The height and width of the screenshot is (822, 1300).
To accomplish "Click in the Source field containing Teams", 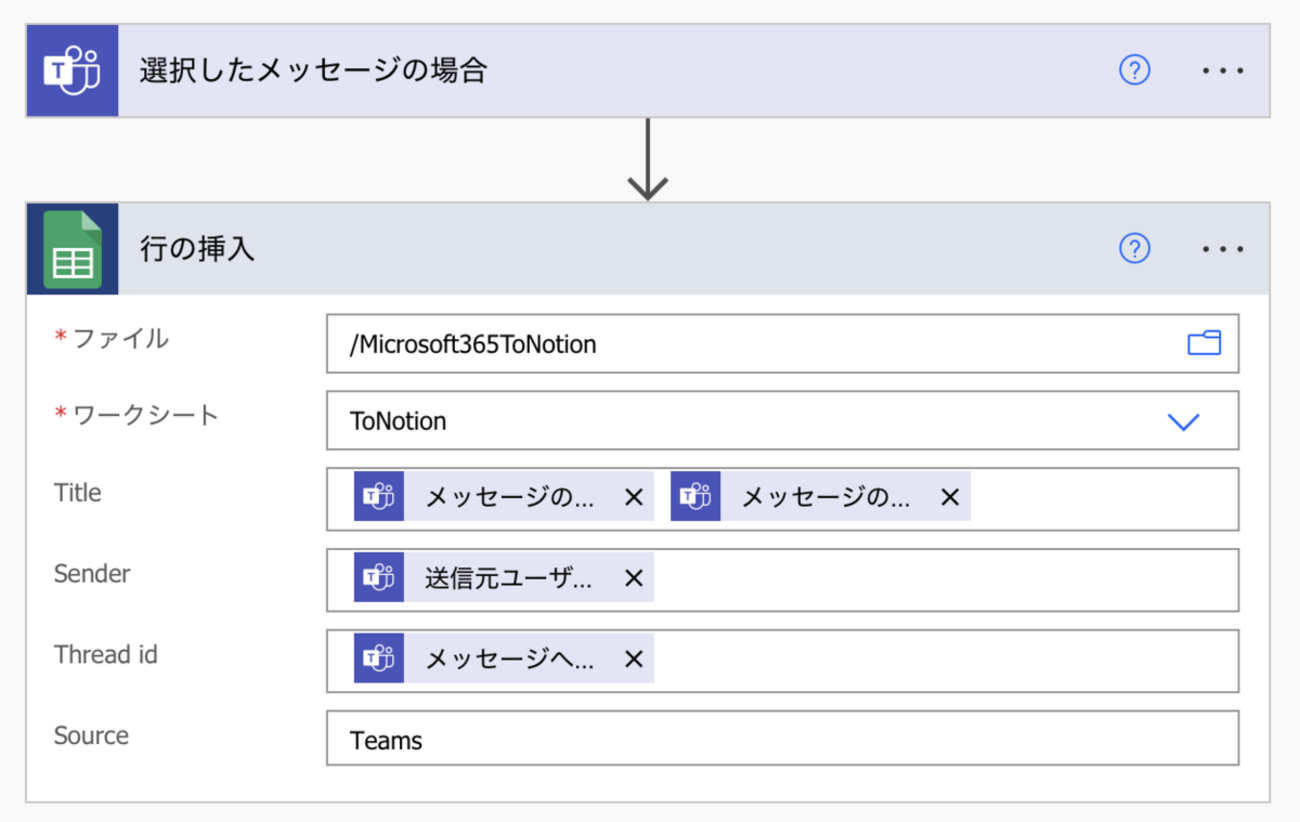I will (780, 740).
